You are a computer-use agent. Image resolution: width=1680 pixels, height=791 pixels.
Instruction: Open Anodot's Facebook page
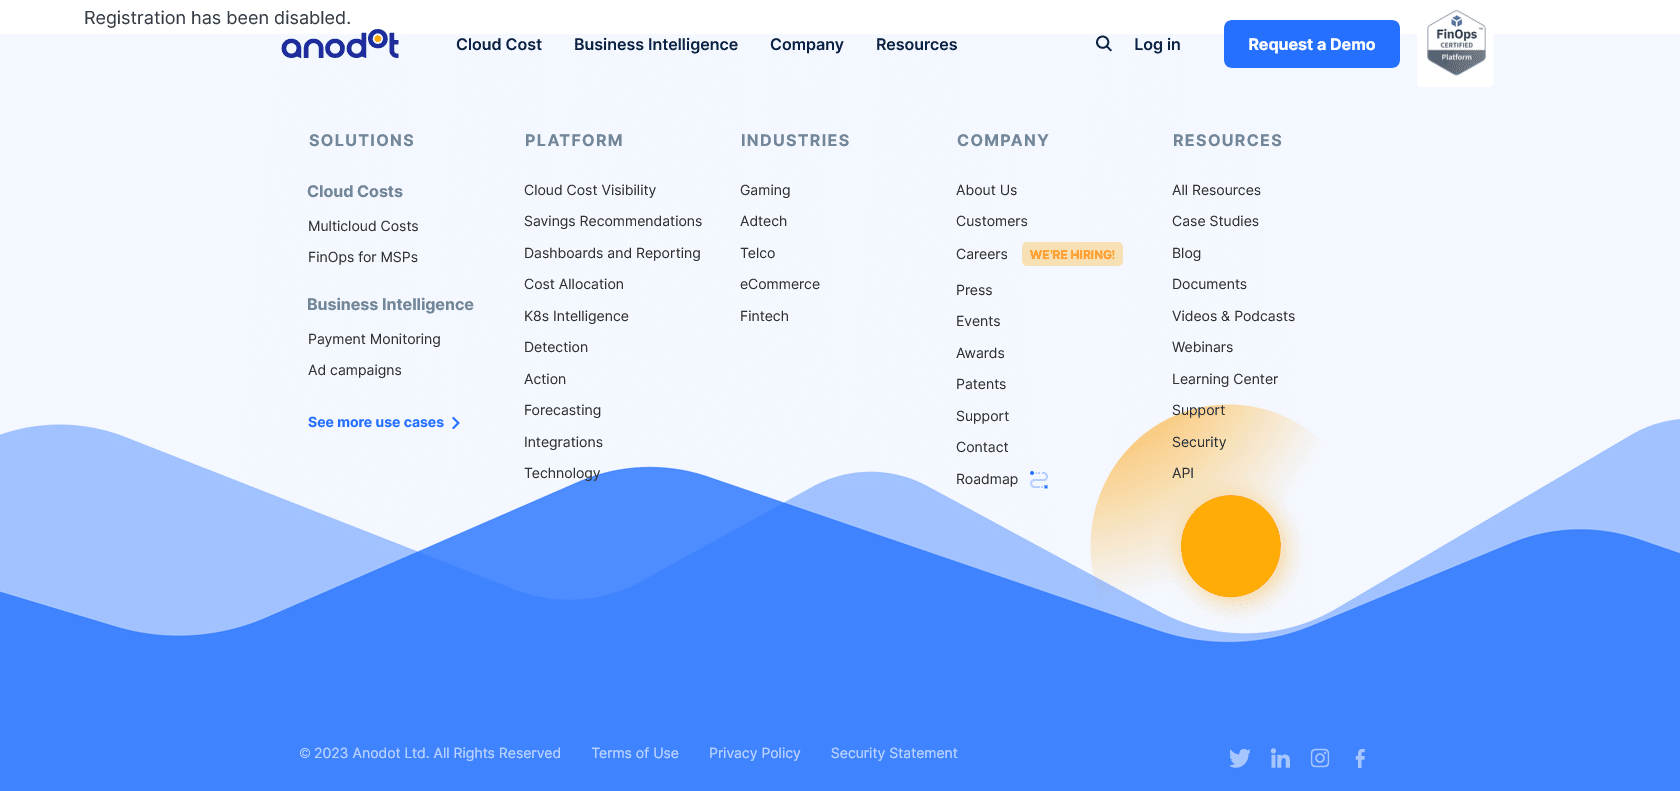pos(1360,758)
